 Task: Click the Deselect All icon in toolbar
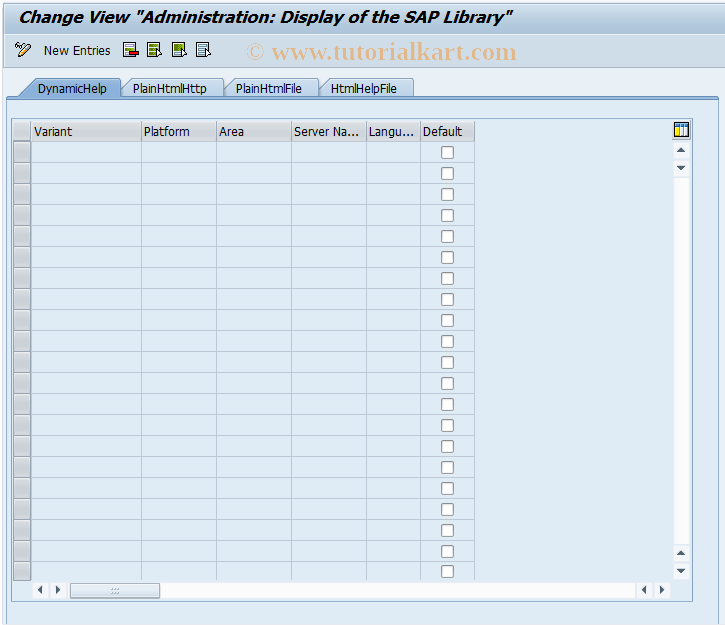203,49
